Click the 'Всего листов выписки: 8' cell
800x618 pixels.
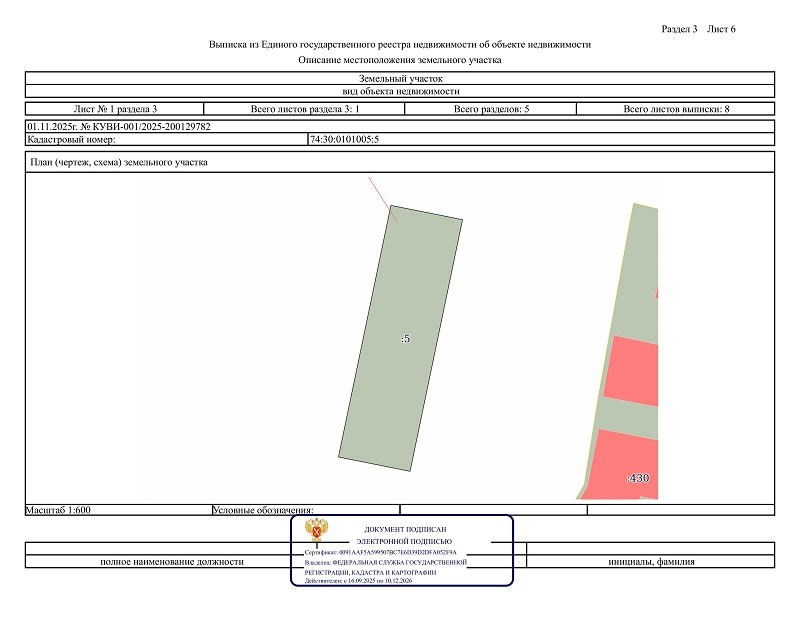(676, 108)
